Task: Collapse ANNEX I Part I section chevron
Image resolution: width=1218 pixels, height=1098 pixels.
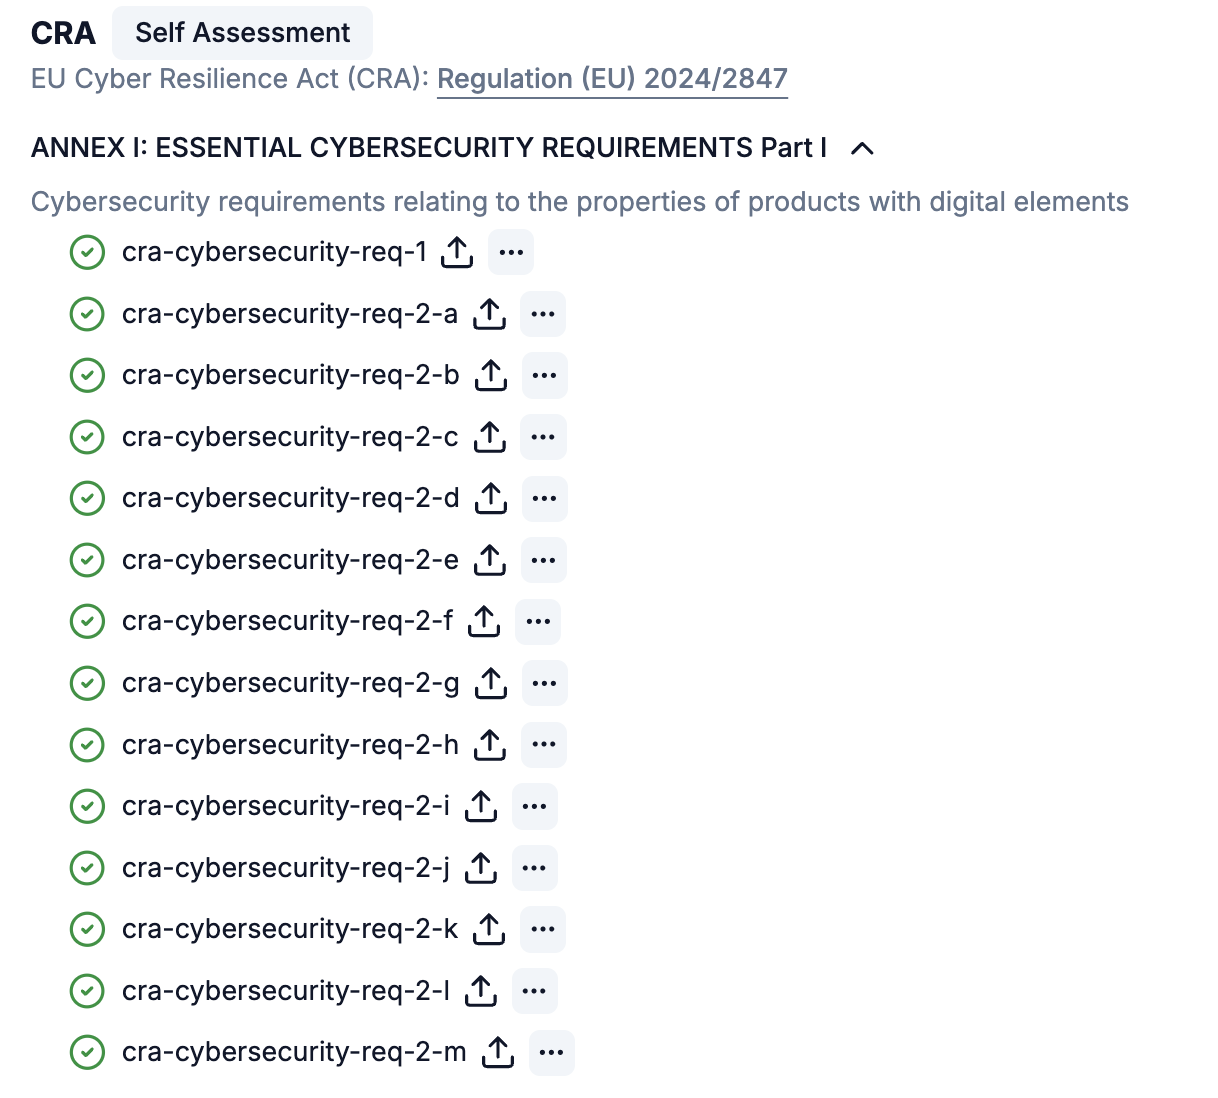Action: point(862,148)
